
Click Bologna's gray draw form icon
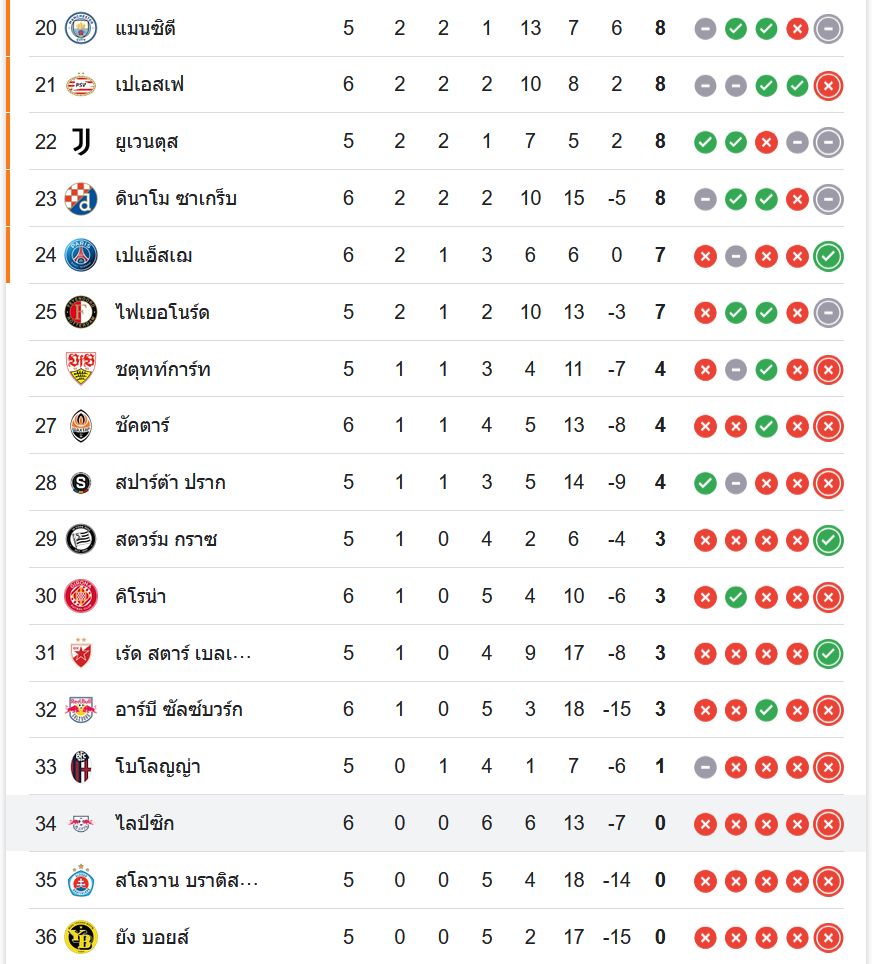705,767
